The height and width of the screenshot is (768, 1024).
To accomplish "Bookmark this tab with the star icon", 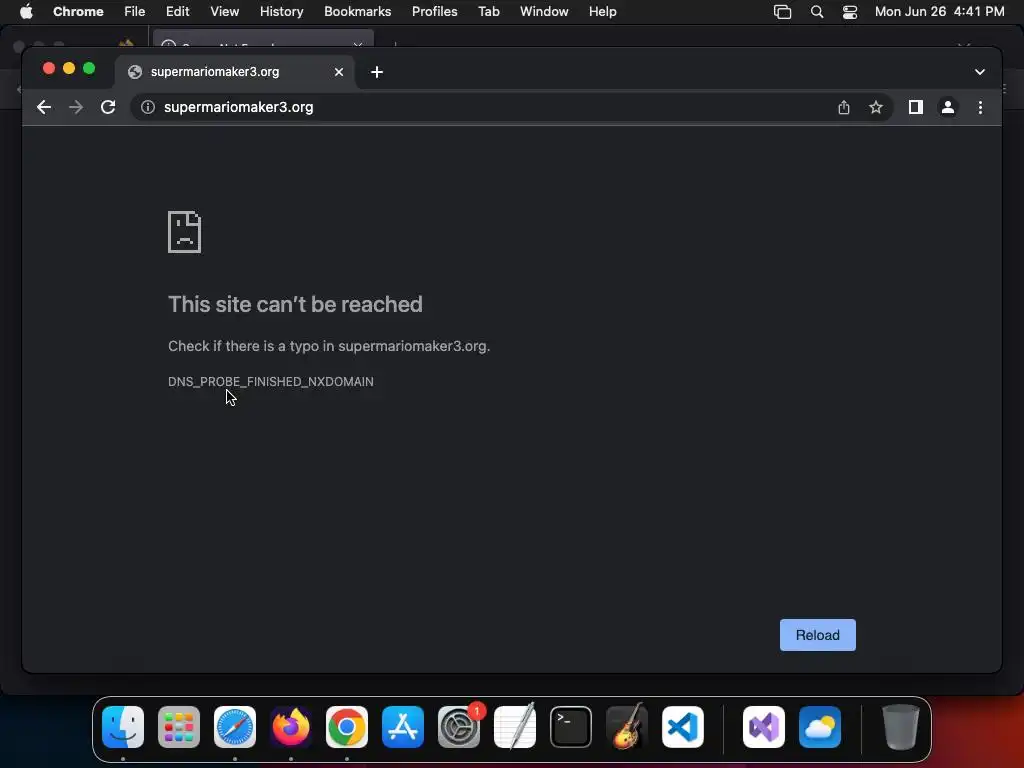I will click(876, 107).
